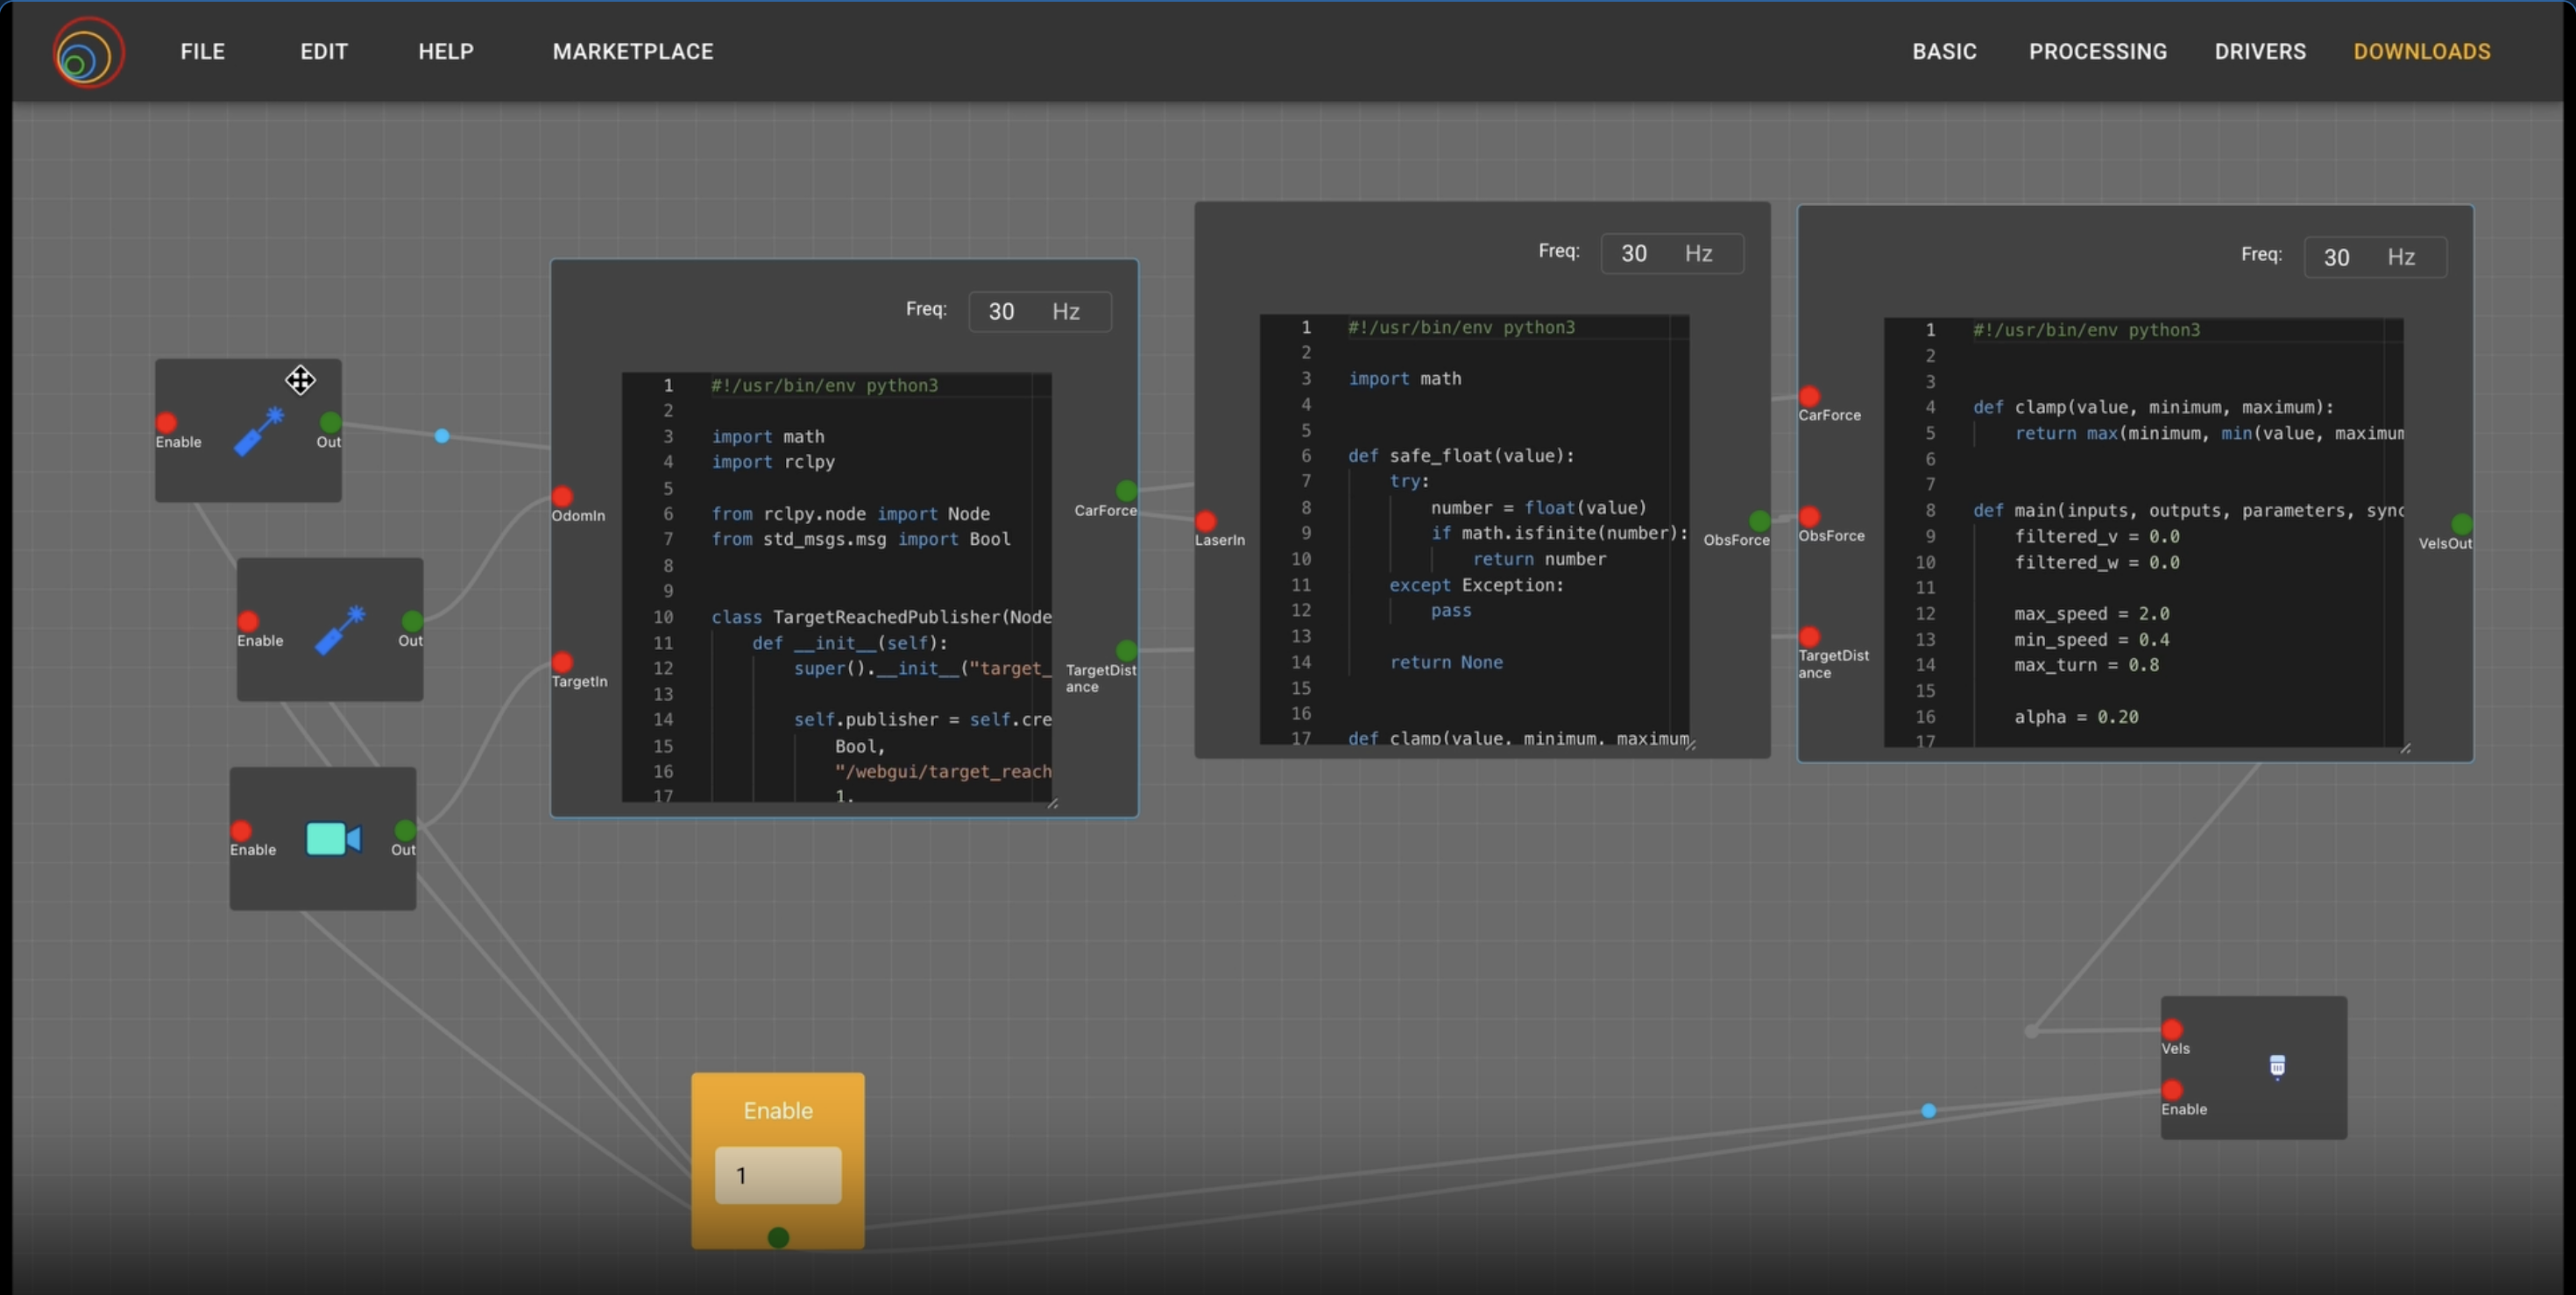Click the TargetIn input port

point(562,663)
